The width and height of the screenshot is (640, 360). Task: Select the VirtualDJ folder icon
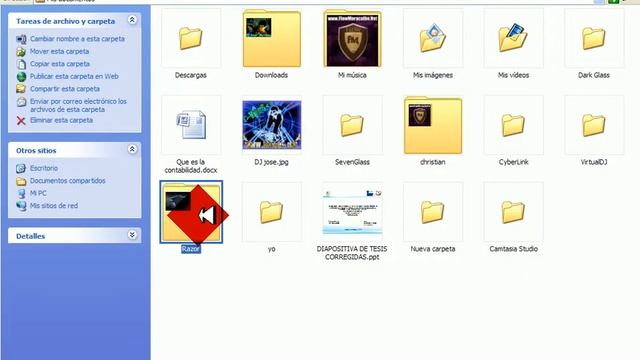click(x=594, y=125)
